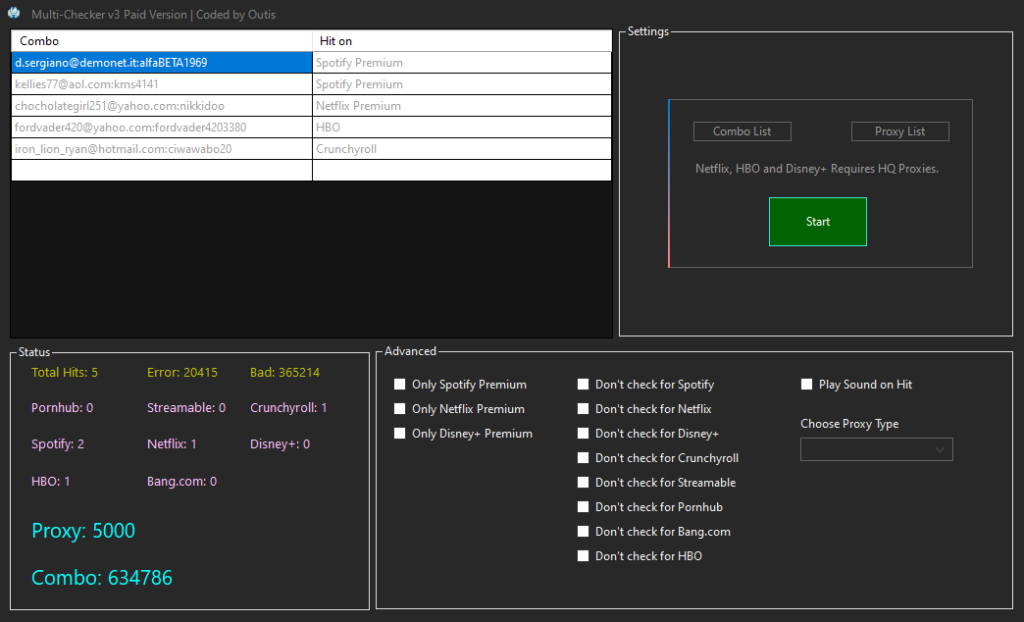Select the highlighted row's Spotify Premium cell
This screenshot has height=622, width=1024.
[x=462, y=63]
